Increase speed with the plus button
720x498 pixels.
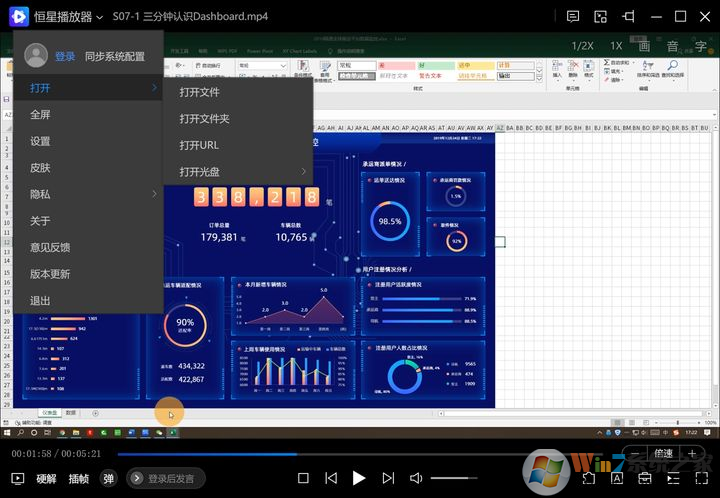coord(692,453)
